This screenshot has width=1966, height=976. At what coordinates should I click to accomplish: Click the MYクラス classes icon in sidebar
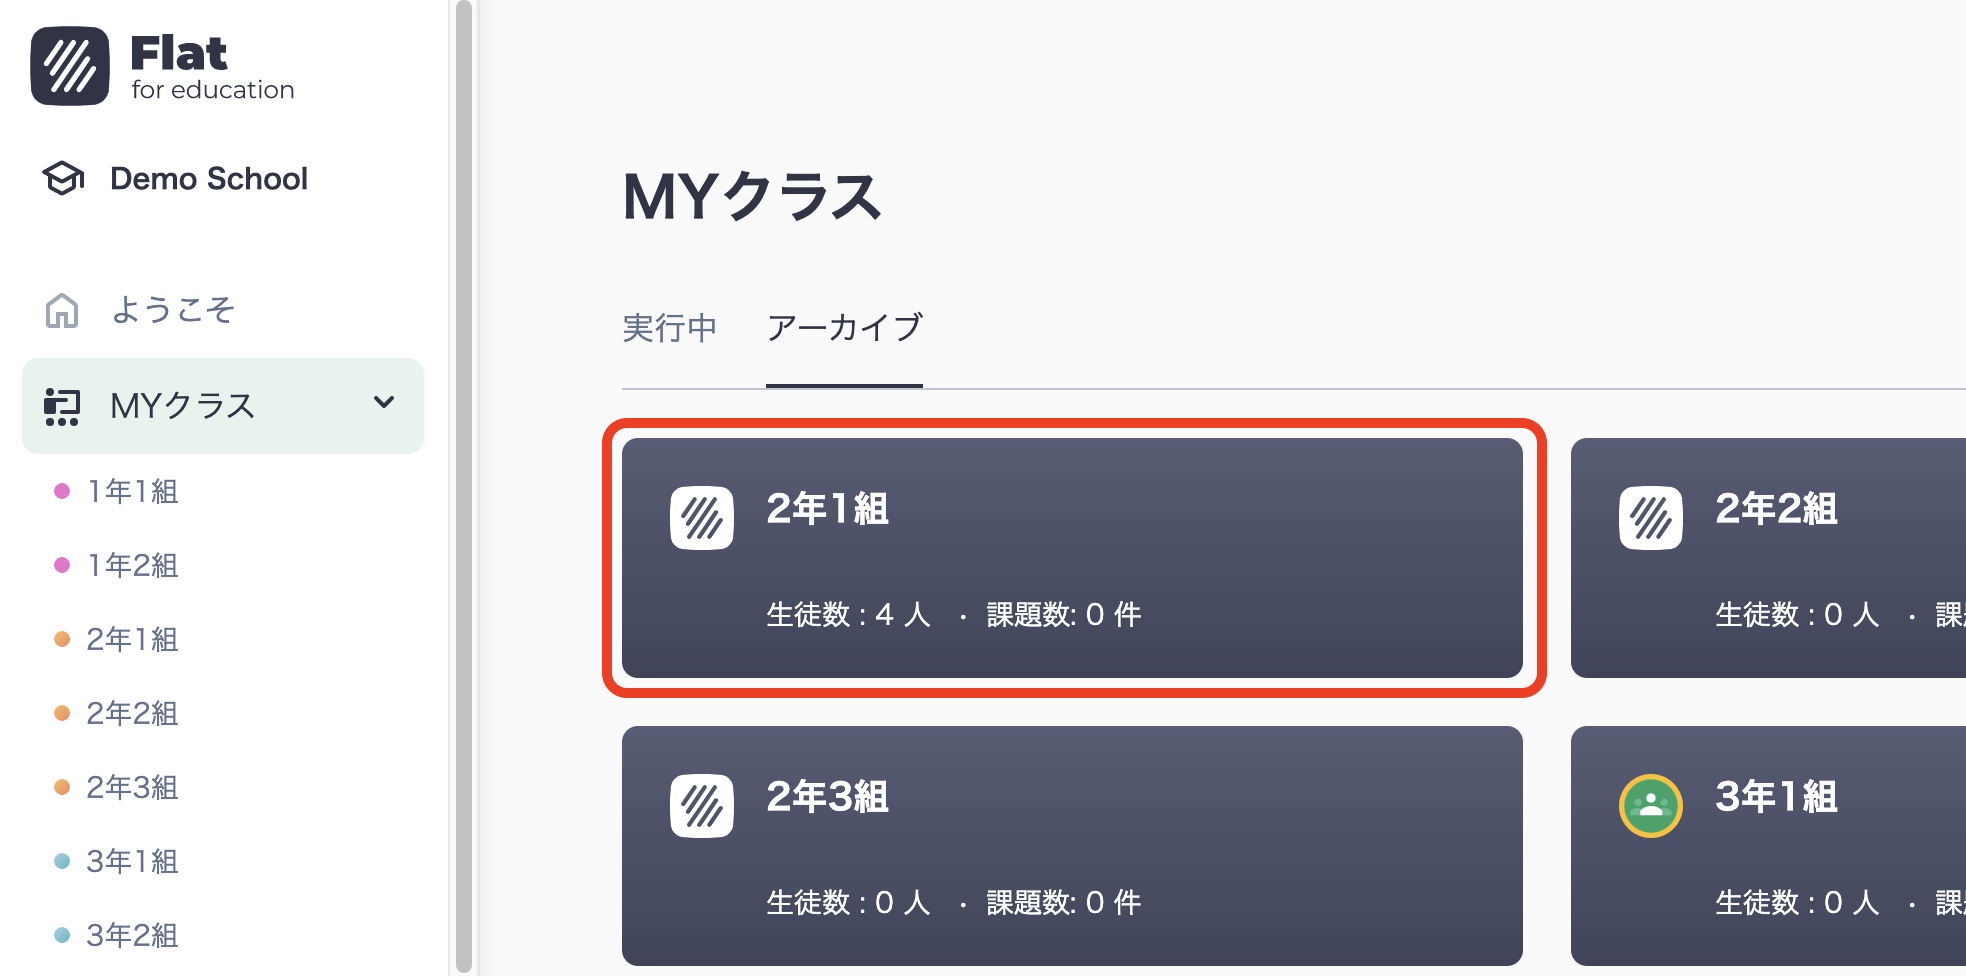click(x=62, y=406)
